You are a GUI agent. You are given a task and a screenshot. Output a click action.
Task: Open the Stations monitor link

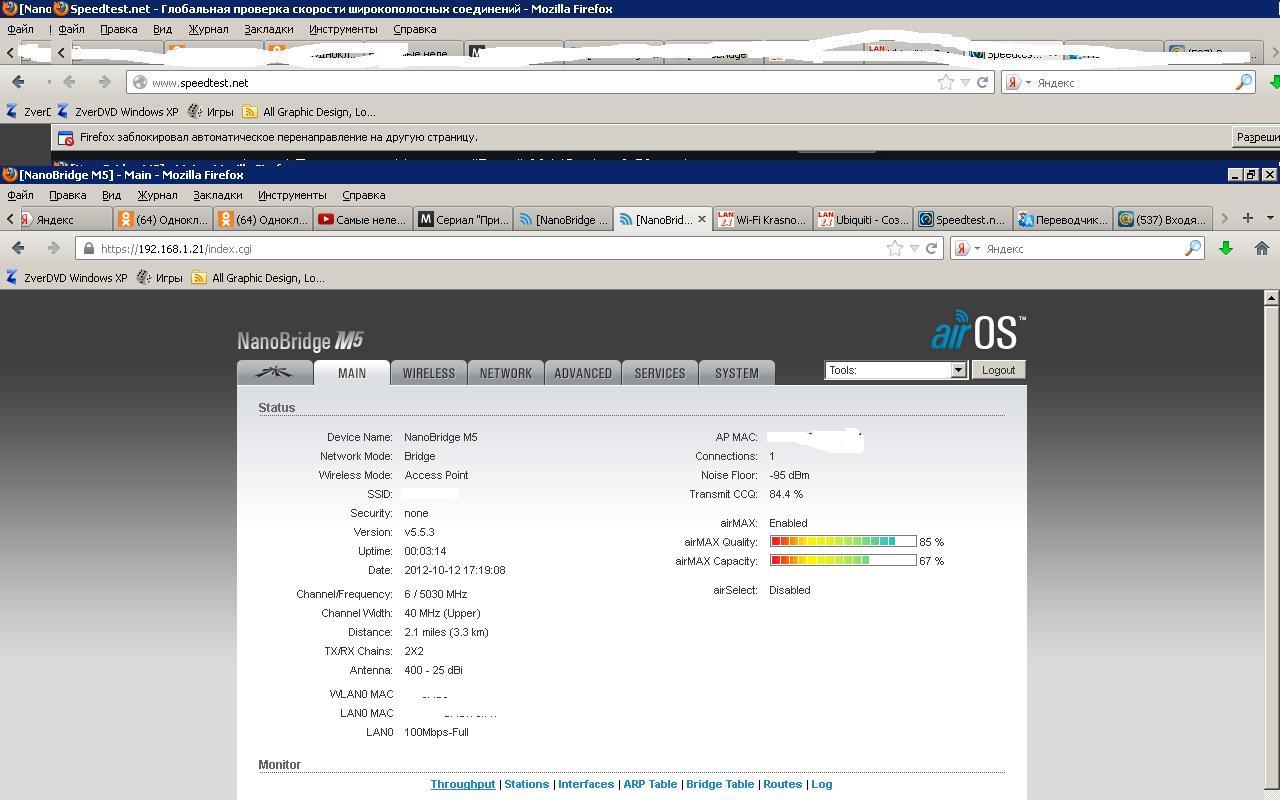(526, 784)
